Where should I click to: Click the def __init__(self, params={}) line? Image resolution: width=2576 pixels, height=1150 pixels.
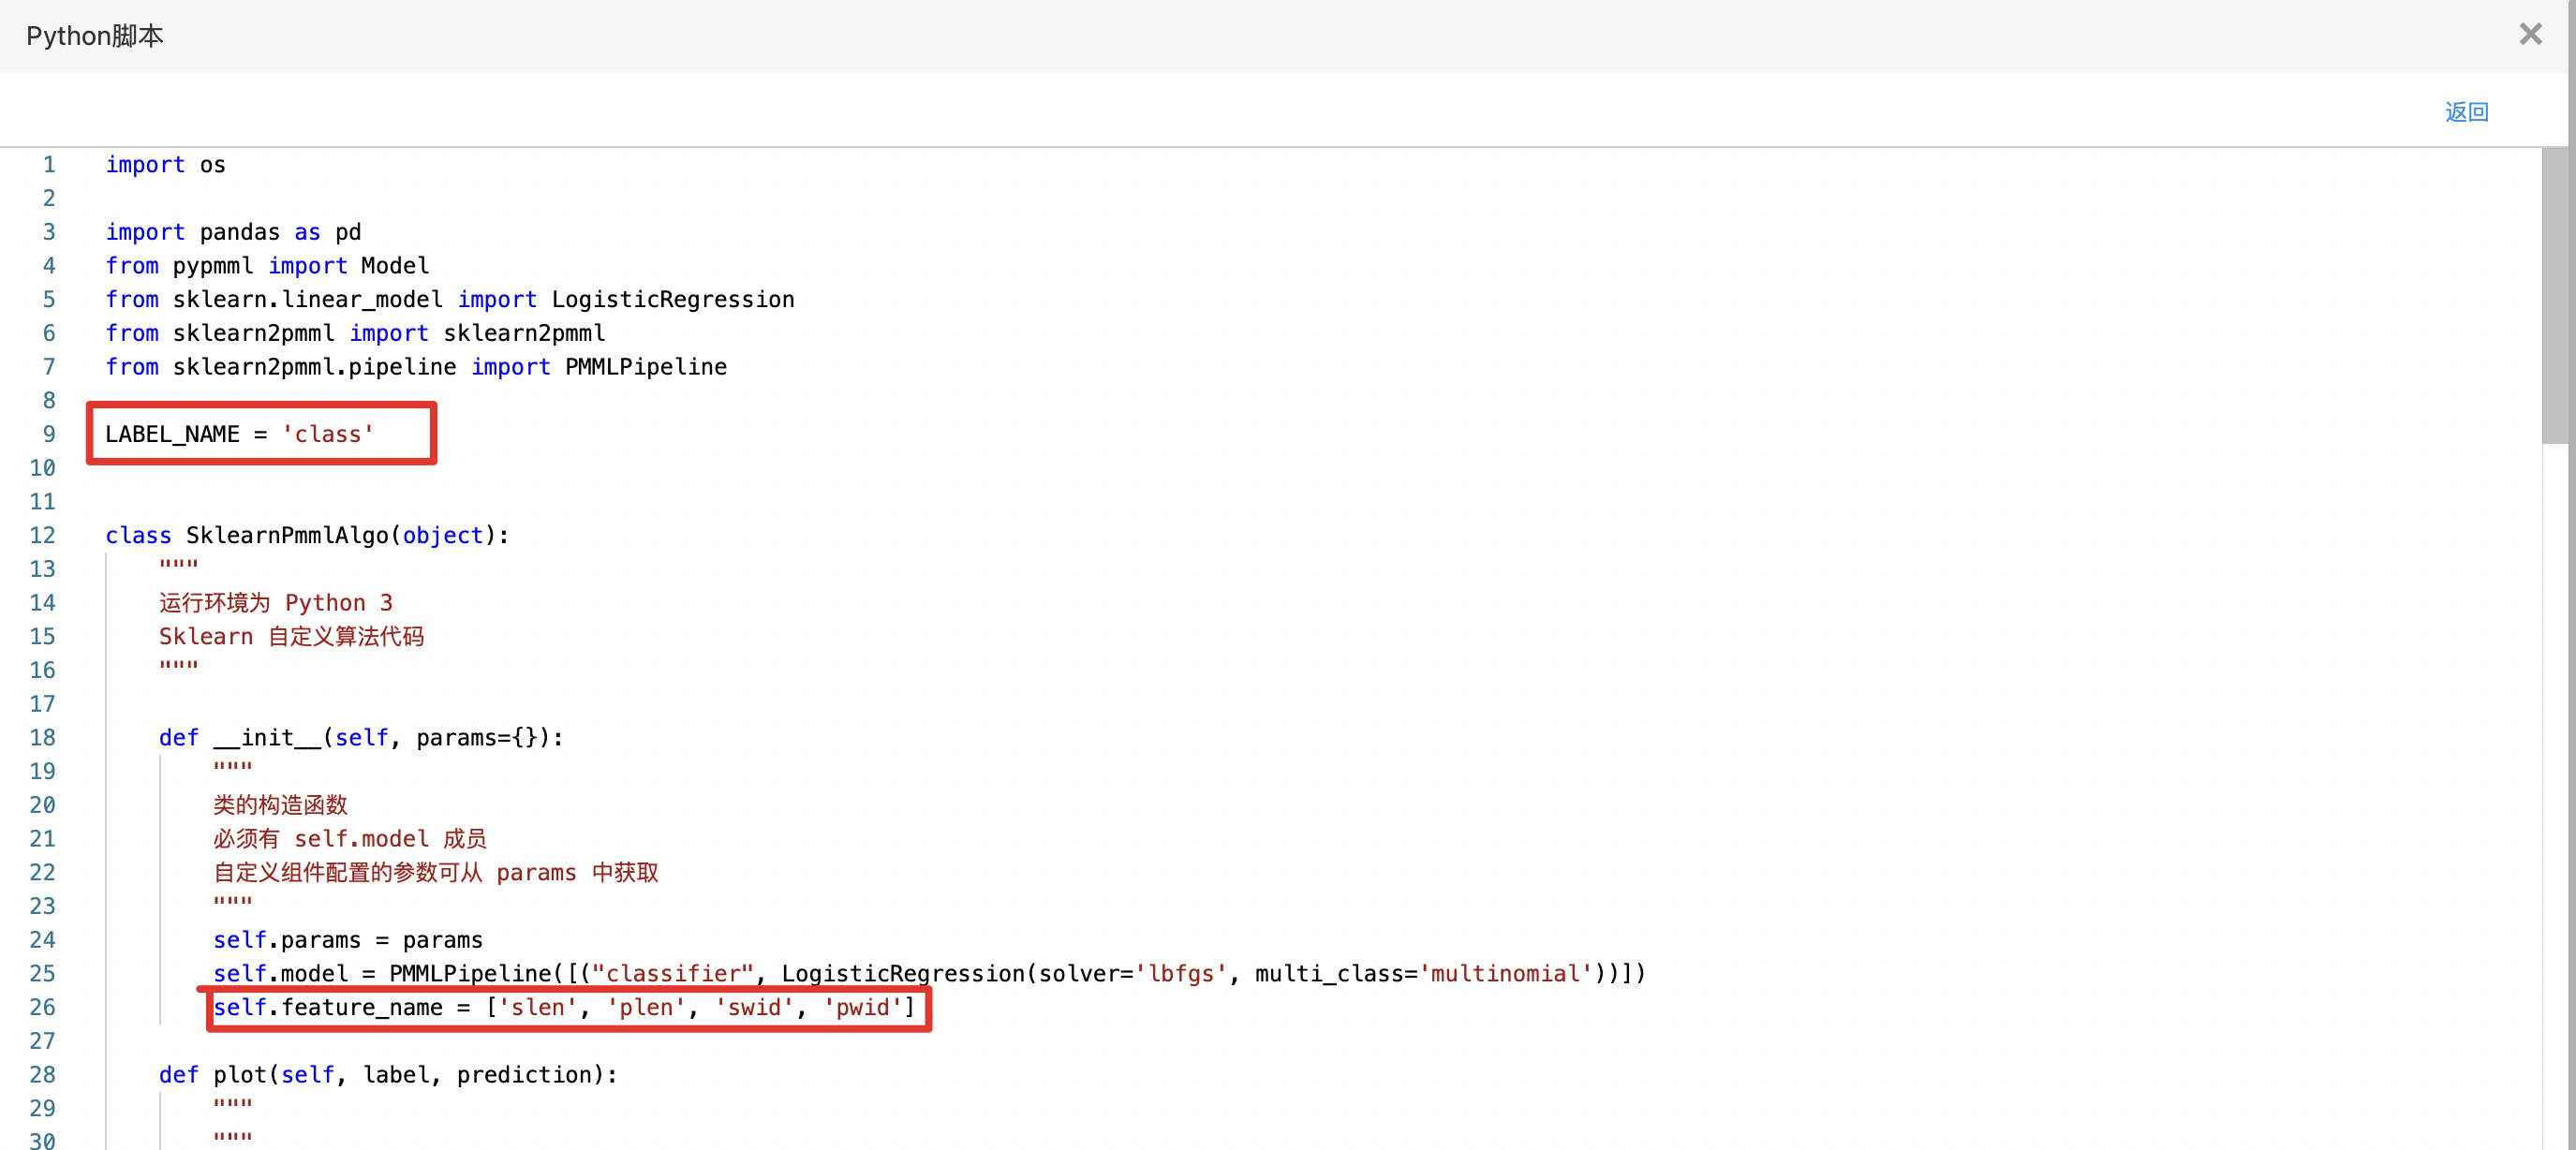click(x=361, y=738)
